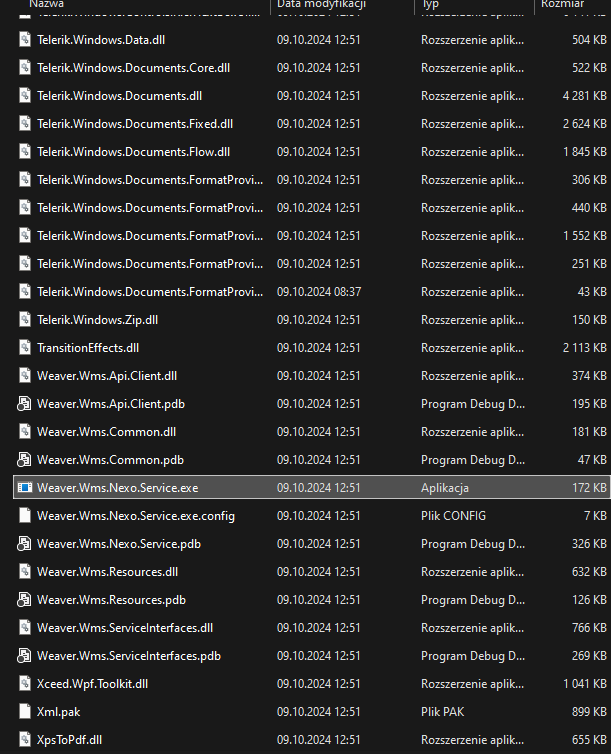Click the XpsToPdf.dll file icon
Viewport: 611px width, 754px height.
[x=25, y=740]
